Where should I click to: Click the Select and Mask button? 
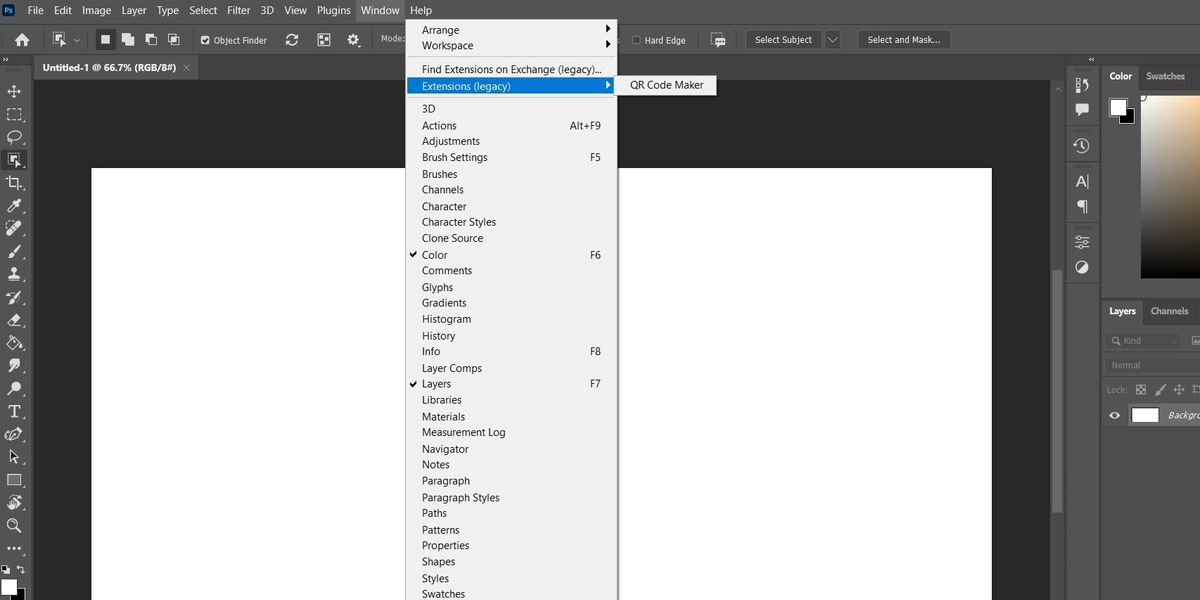coord(902,40)
